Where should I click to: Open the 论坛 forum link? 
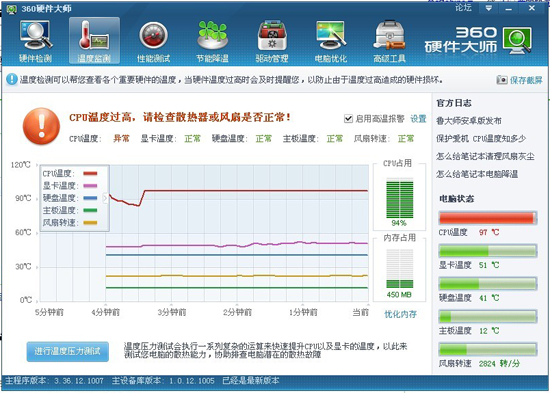[463, 8]
